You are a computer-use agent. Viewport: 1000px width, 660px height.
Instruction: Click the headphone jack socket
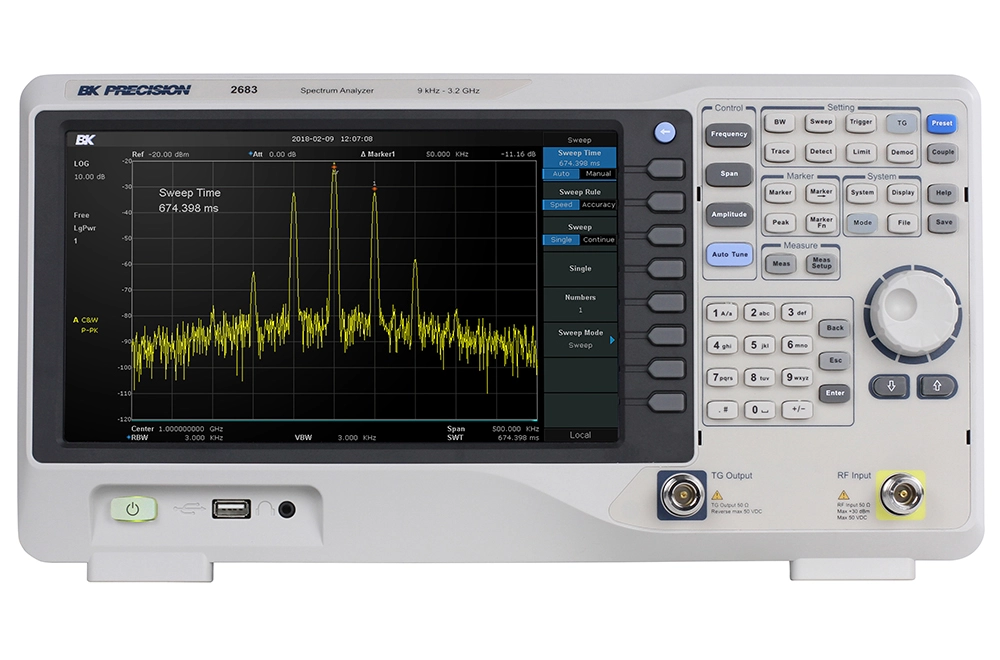click(x=287, y=510)
